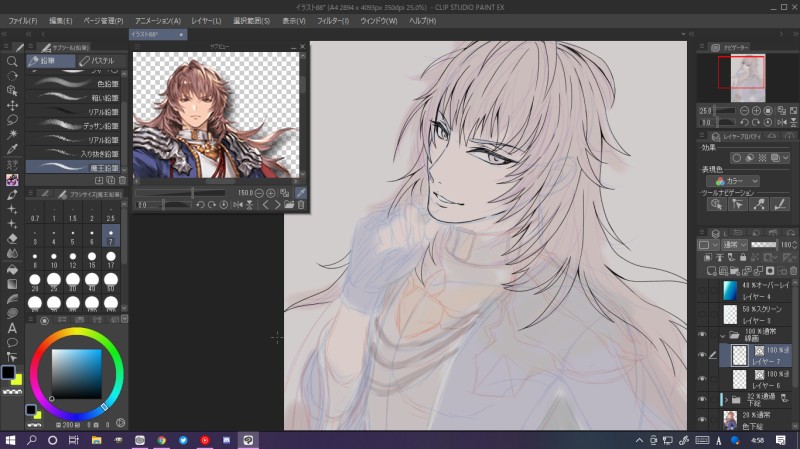The width and height of the screenshot is (800, 449).
Task: Hide layer 6 via eye icon
Action: (702, 379)
